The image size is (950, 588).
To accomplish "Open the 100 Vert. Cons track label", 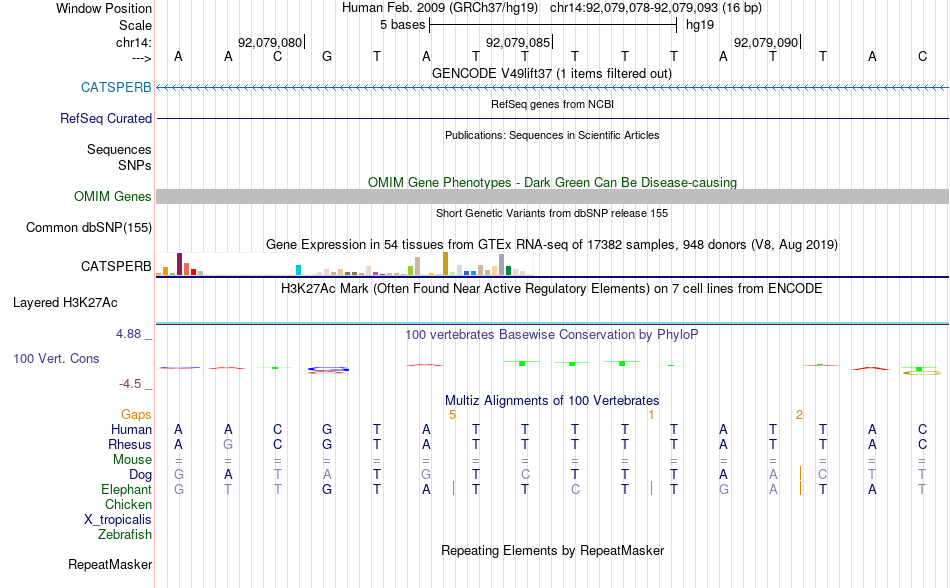I will [x=56, y=358].
